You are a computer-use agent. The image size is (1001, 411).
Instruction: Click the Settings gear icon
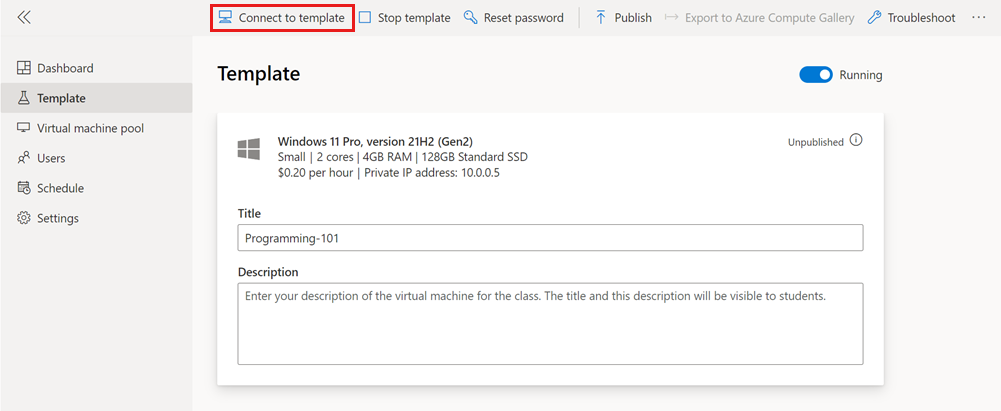pos(24,218)
